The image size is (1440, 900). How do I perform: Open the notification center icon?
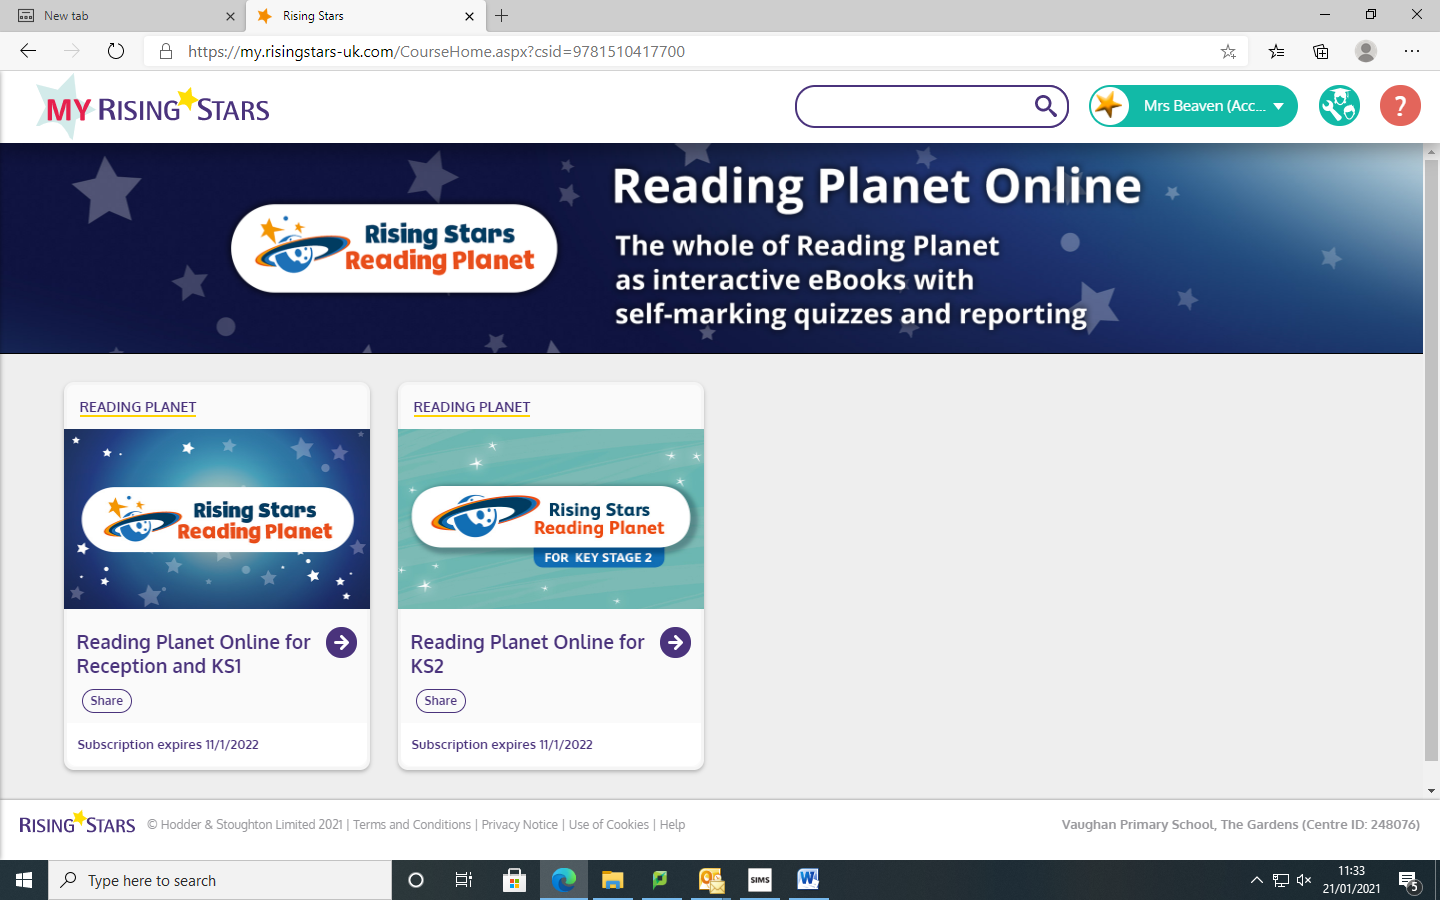coord(1408,881)
